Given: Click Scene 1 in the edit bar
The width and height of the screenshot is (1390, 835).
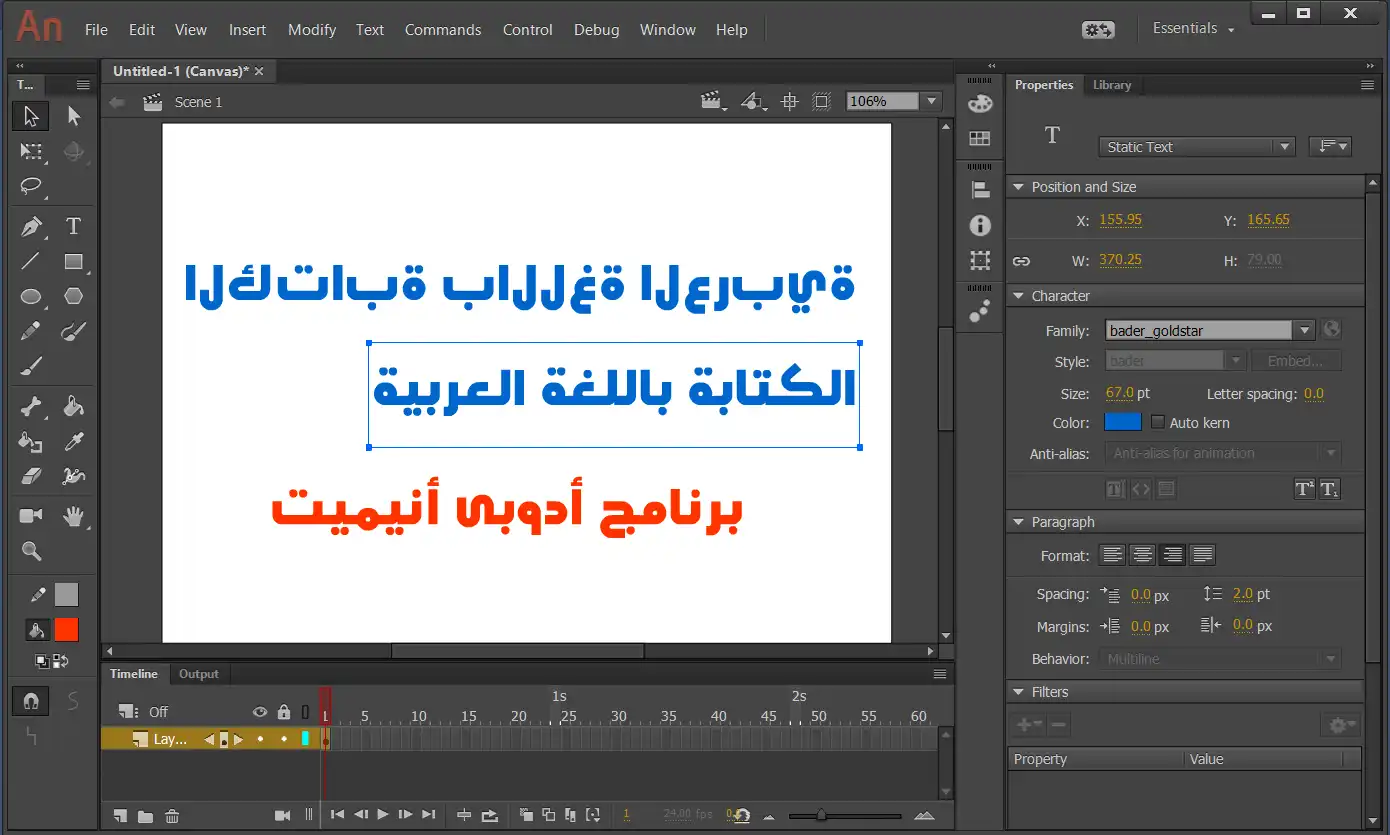Looking at the screenshot, I should [198, 102].
